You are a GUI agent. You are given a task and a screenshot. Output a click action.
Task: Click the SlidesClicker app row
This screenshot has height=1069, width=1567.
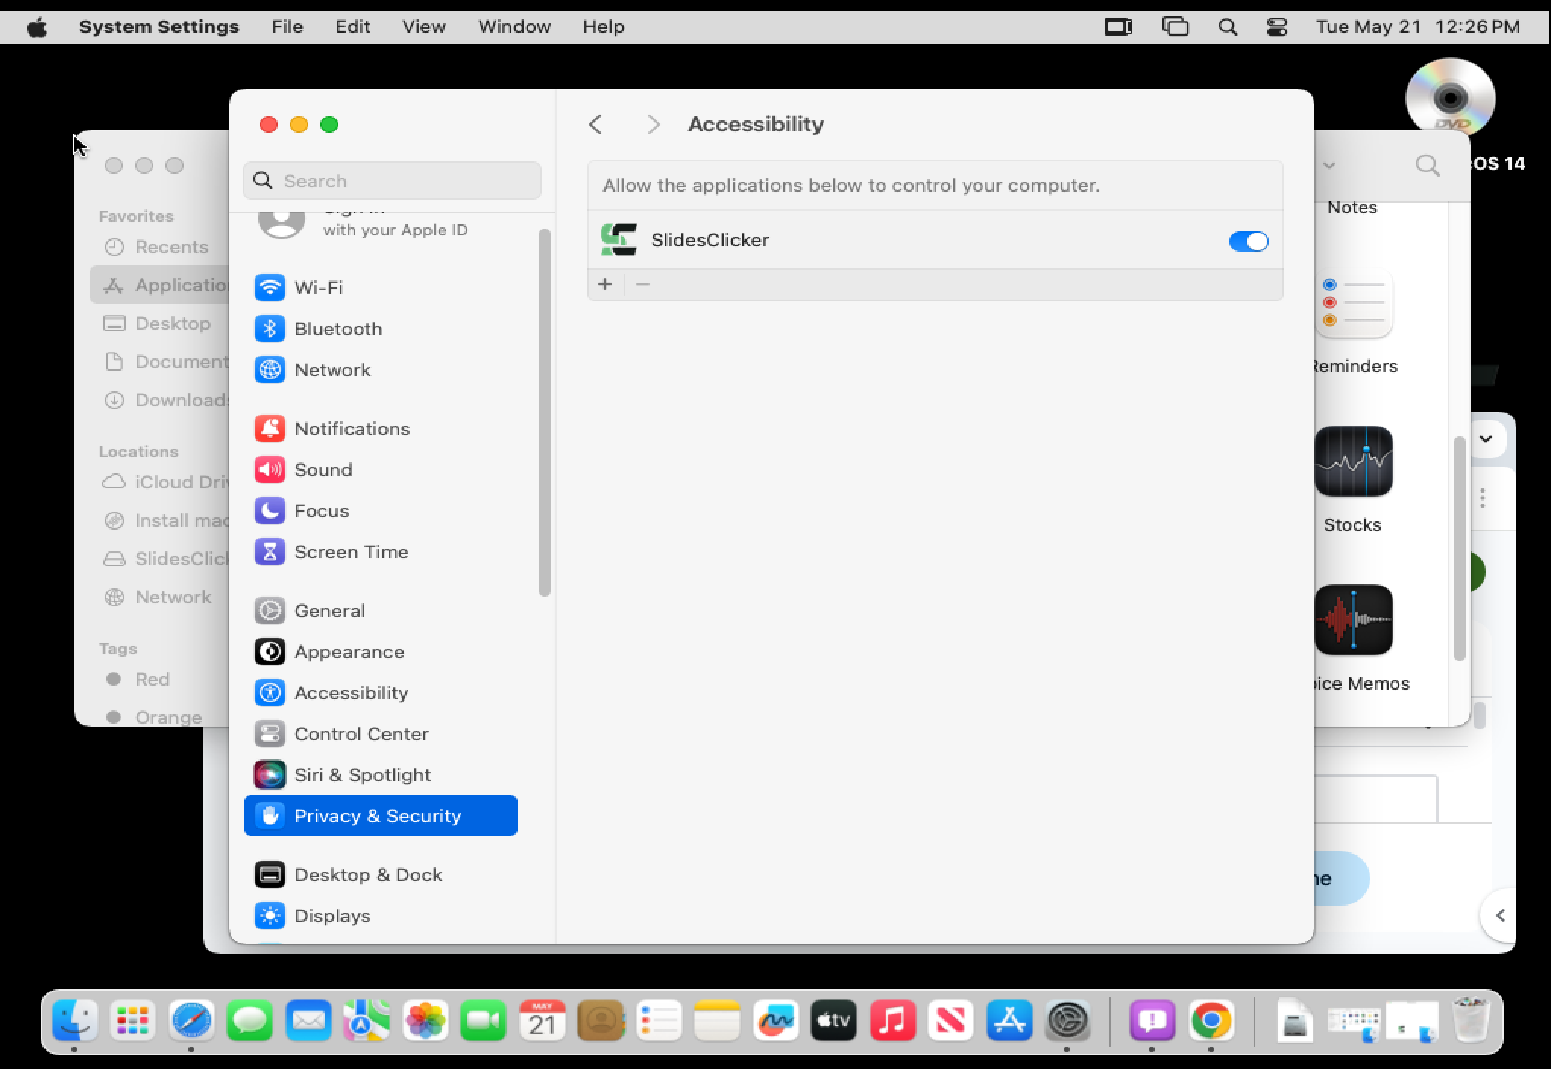click(935, 240)
